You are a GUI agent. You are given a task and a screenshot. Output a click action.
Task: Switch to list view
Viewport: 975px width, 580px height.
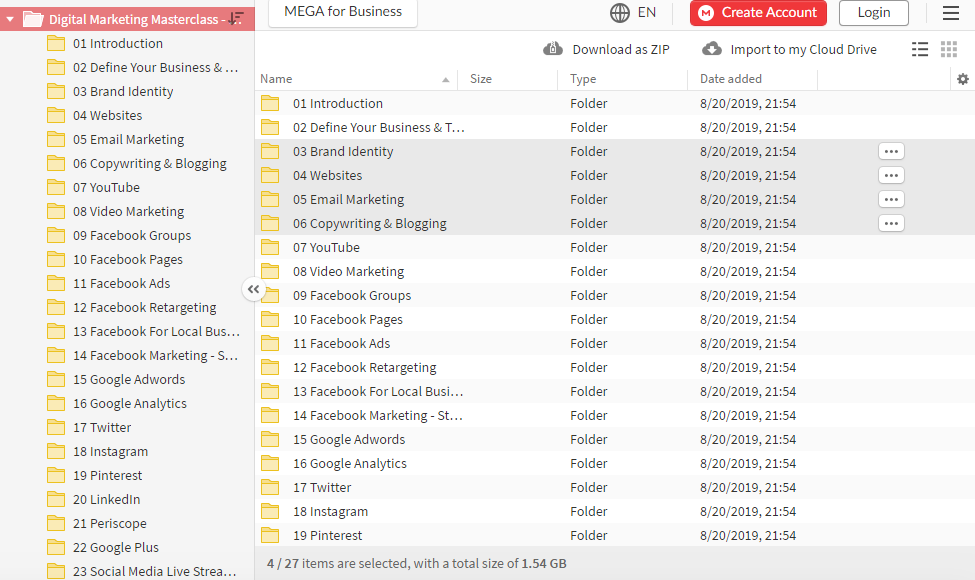[920, 49]
